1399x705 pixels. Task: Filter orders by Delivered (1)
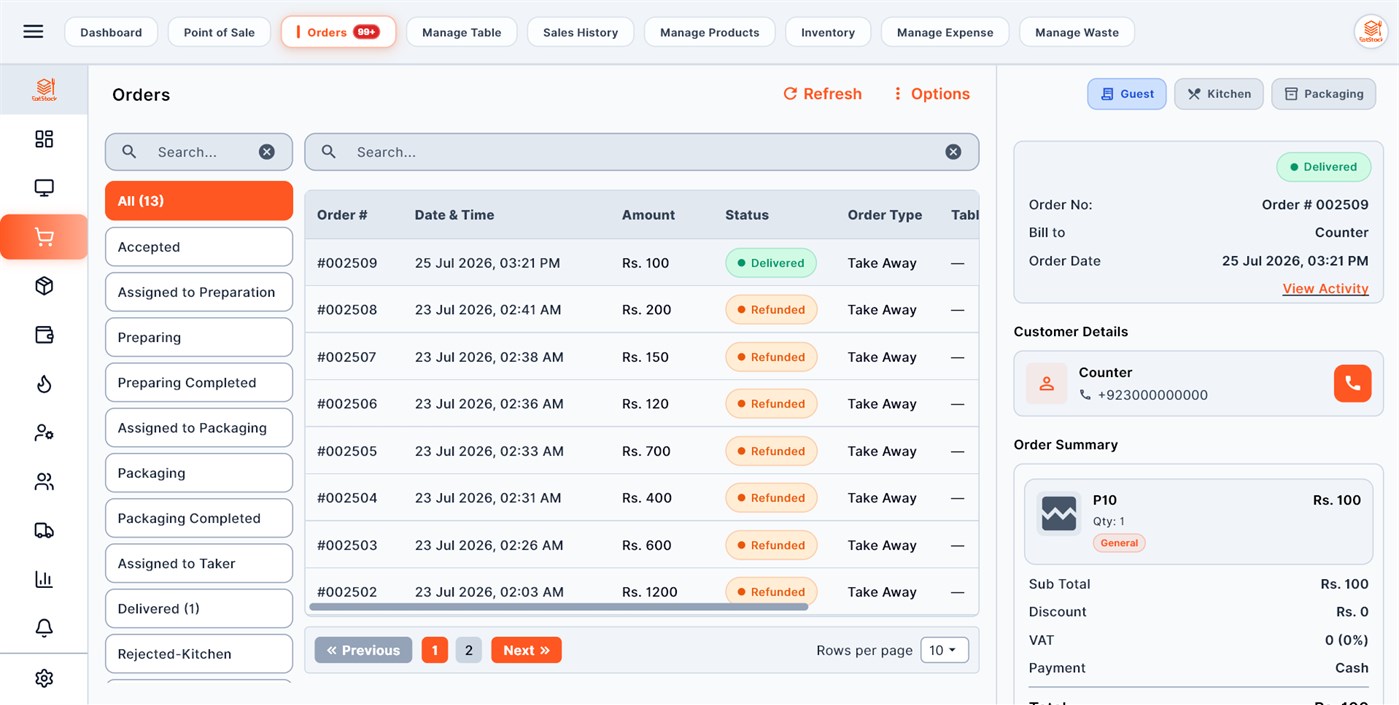199,609
